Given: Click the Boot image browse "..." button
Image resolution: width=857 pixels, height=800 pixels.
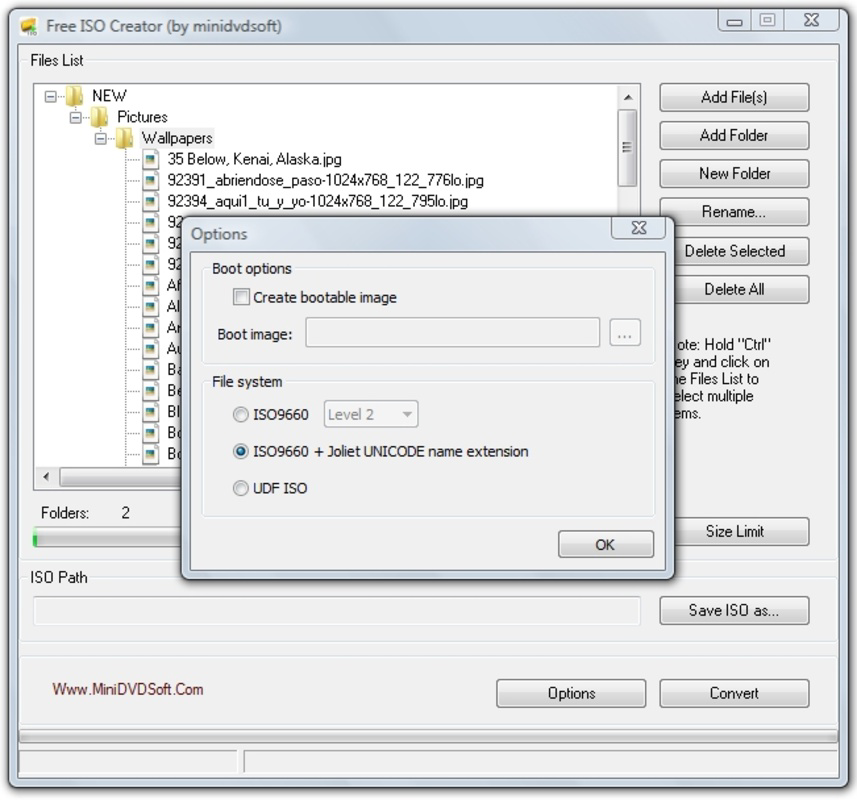Looking at the screenshot, I should [x=624, y=331].
